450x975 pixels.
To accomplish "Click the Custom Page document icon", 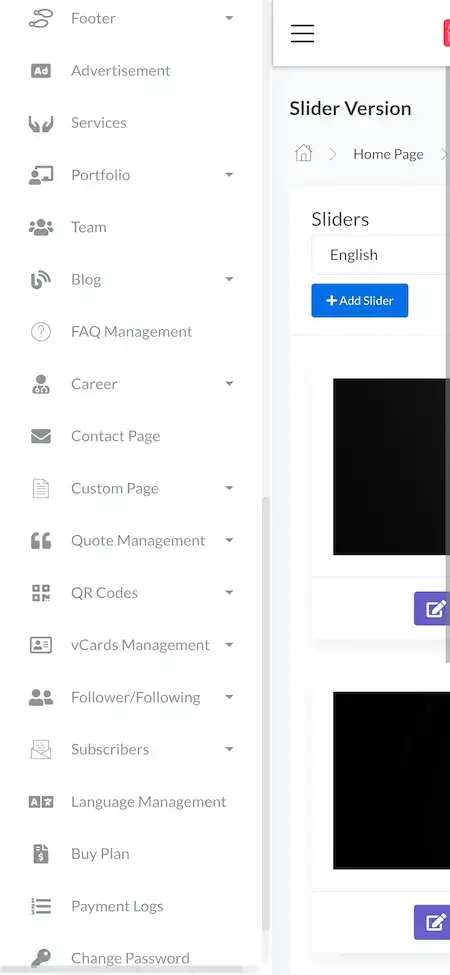I will (x=41, y=489).
